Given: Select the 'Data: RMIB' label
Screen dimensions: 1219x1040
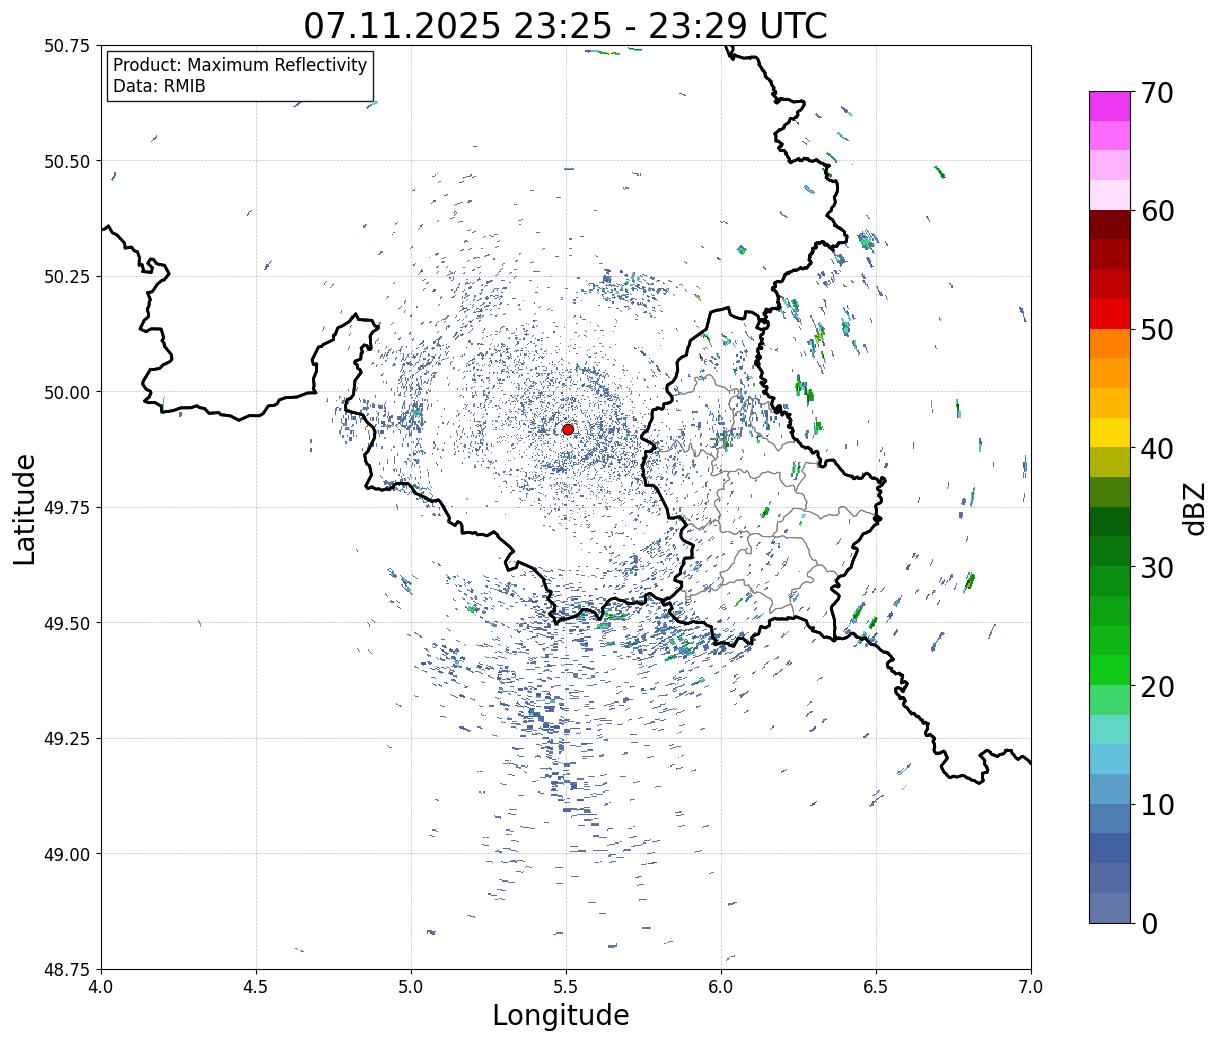Looking at the screenshot, I should pyautogui.click(x=159, y=86).
